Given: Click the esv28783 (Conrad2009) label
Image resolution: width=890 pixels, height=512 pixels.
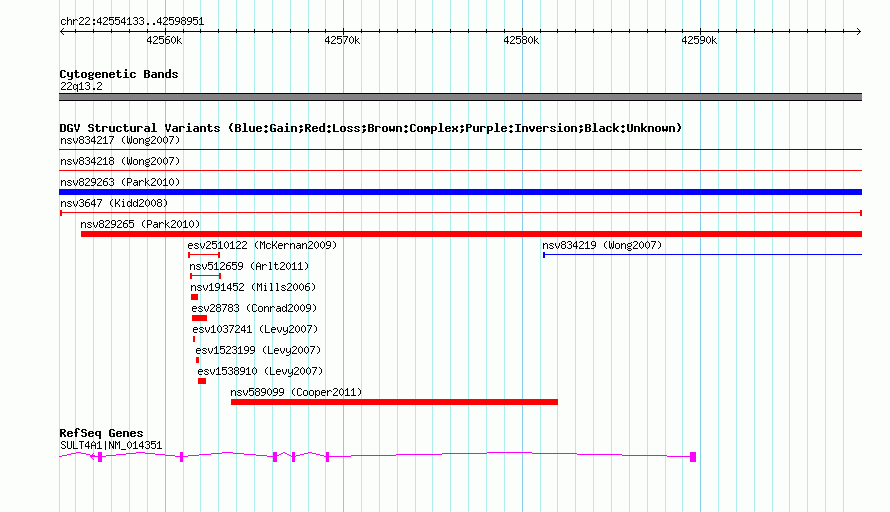Looking at the screenshot, I should (254, 308).
